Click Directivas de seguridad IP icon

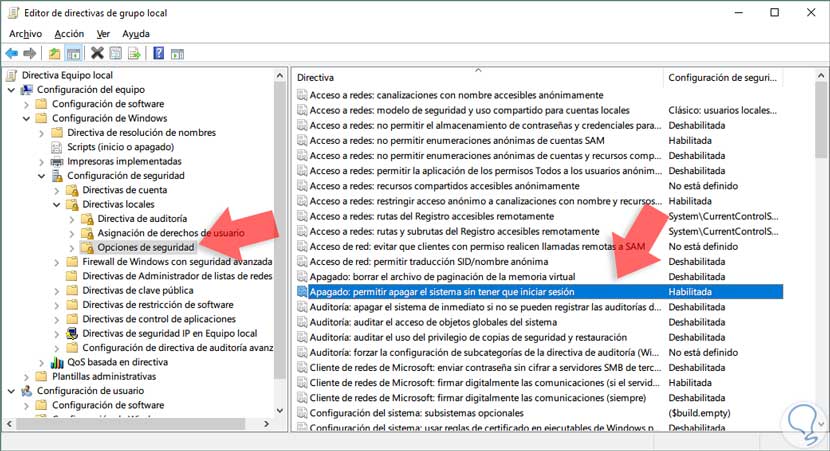(x=72, y=333)
